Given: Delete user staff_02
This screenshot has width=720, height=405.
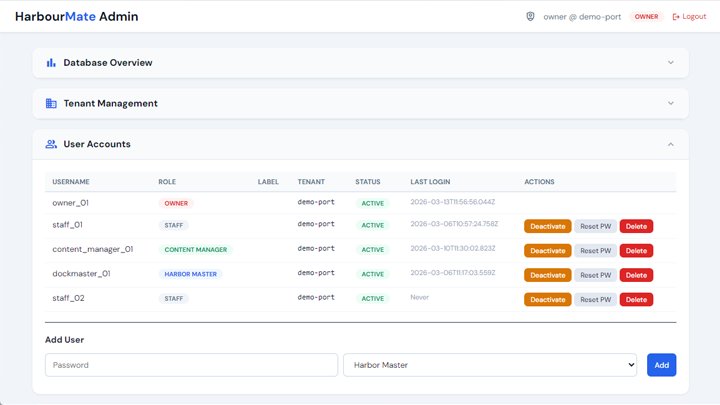Looking at the screenshot, I should click(x=636, y=299).
